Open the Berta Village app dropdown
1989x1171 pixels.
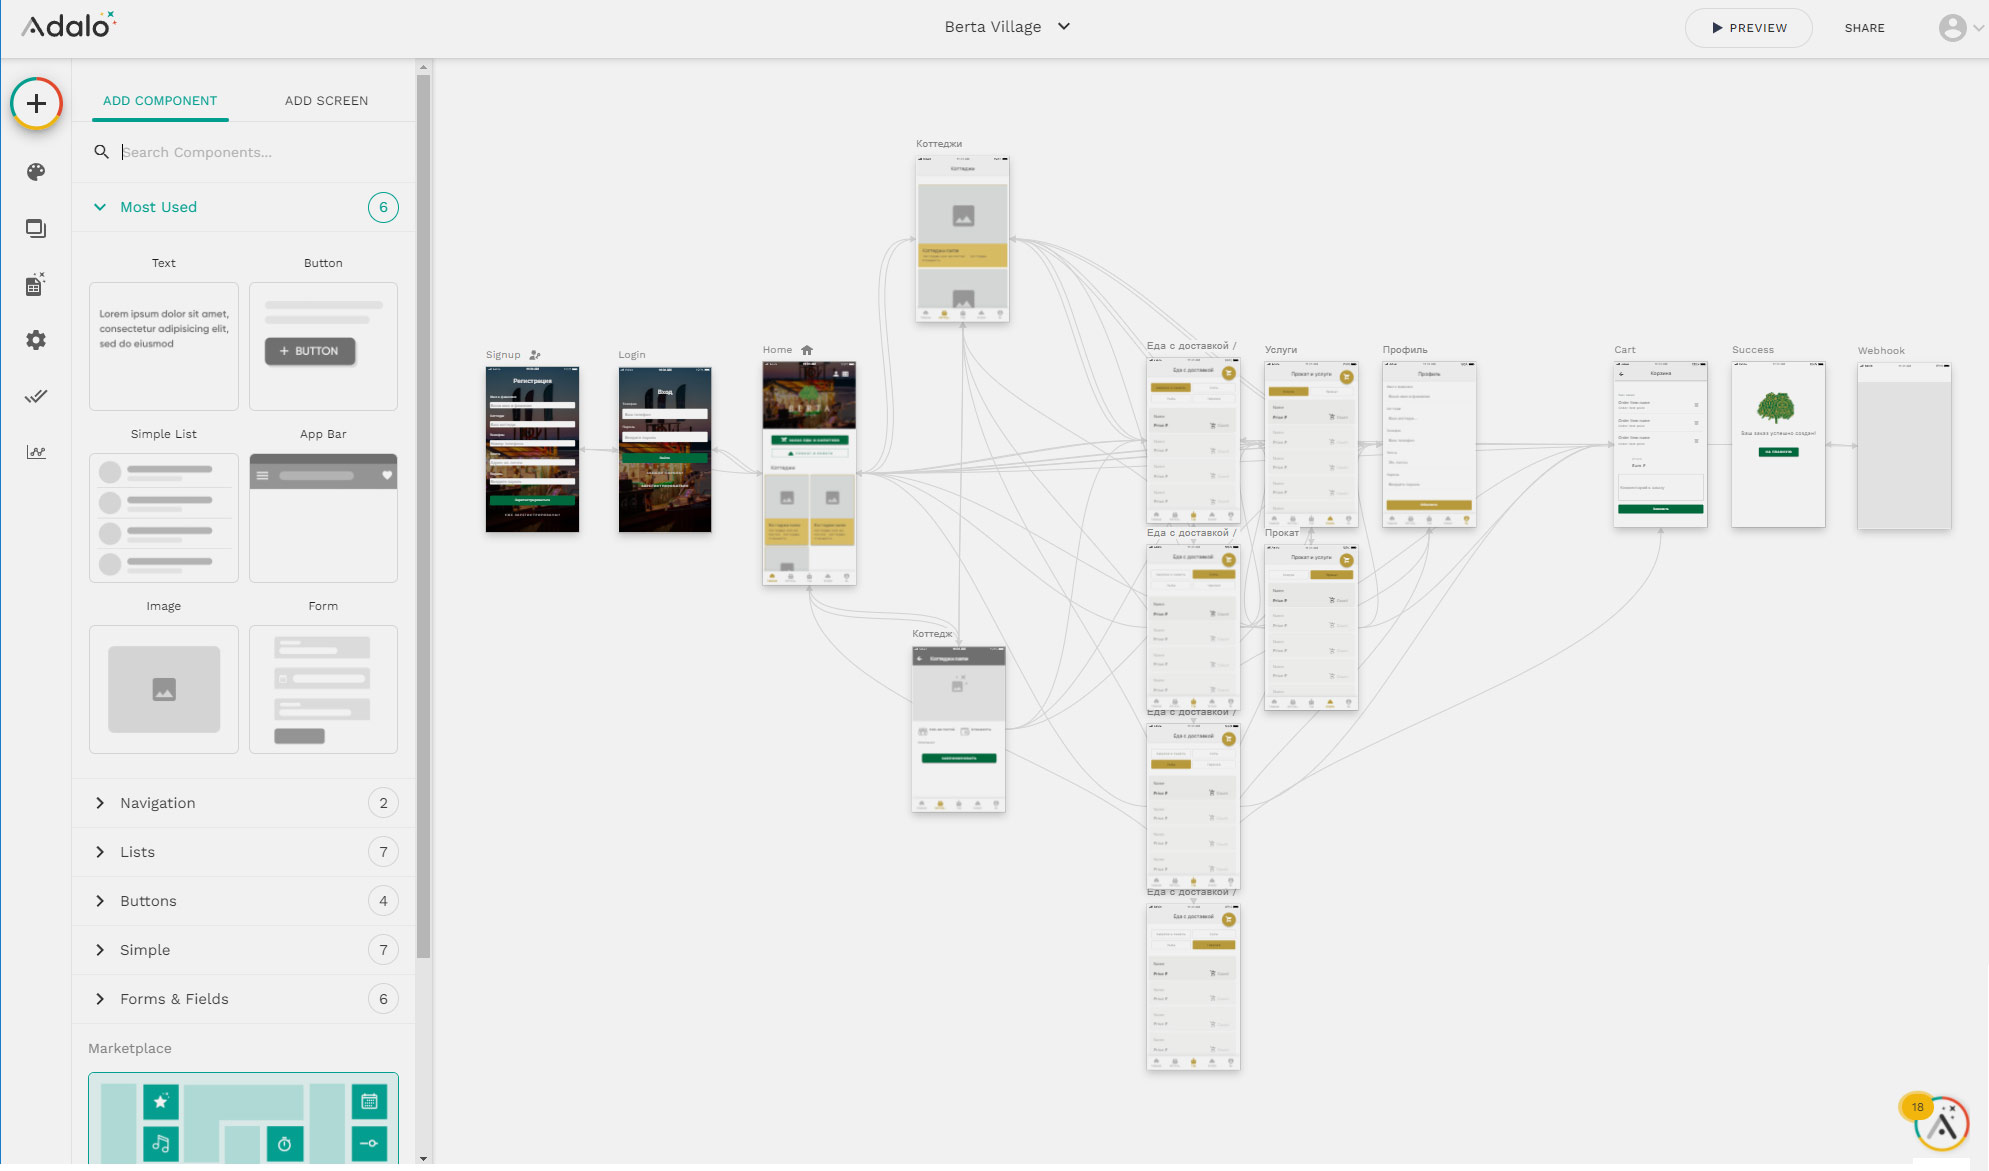pyautogui.click(x=1006, y=27)
